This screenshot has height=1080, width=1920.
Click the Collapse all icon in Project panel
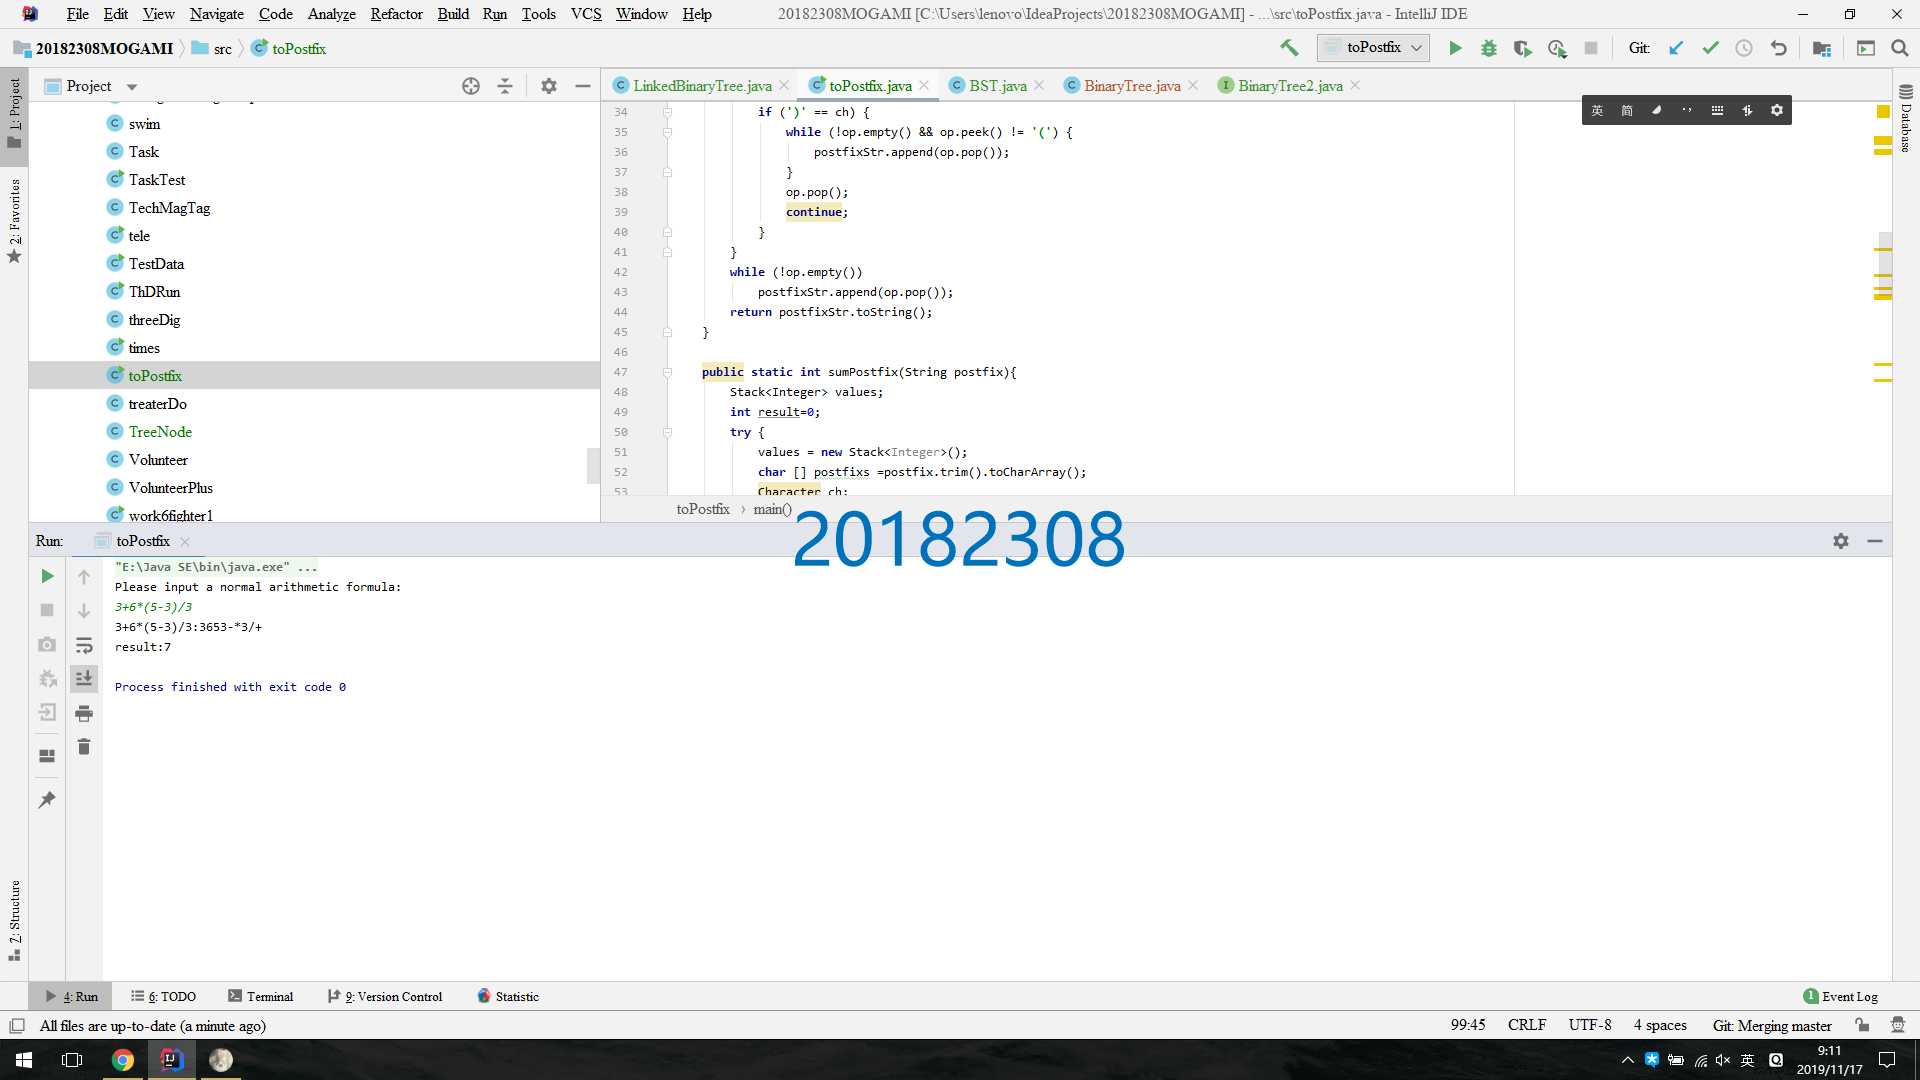coord(505,84)
